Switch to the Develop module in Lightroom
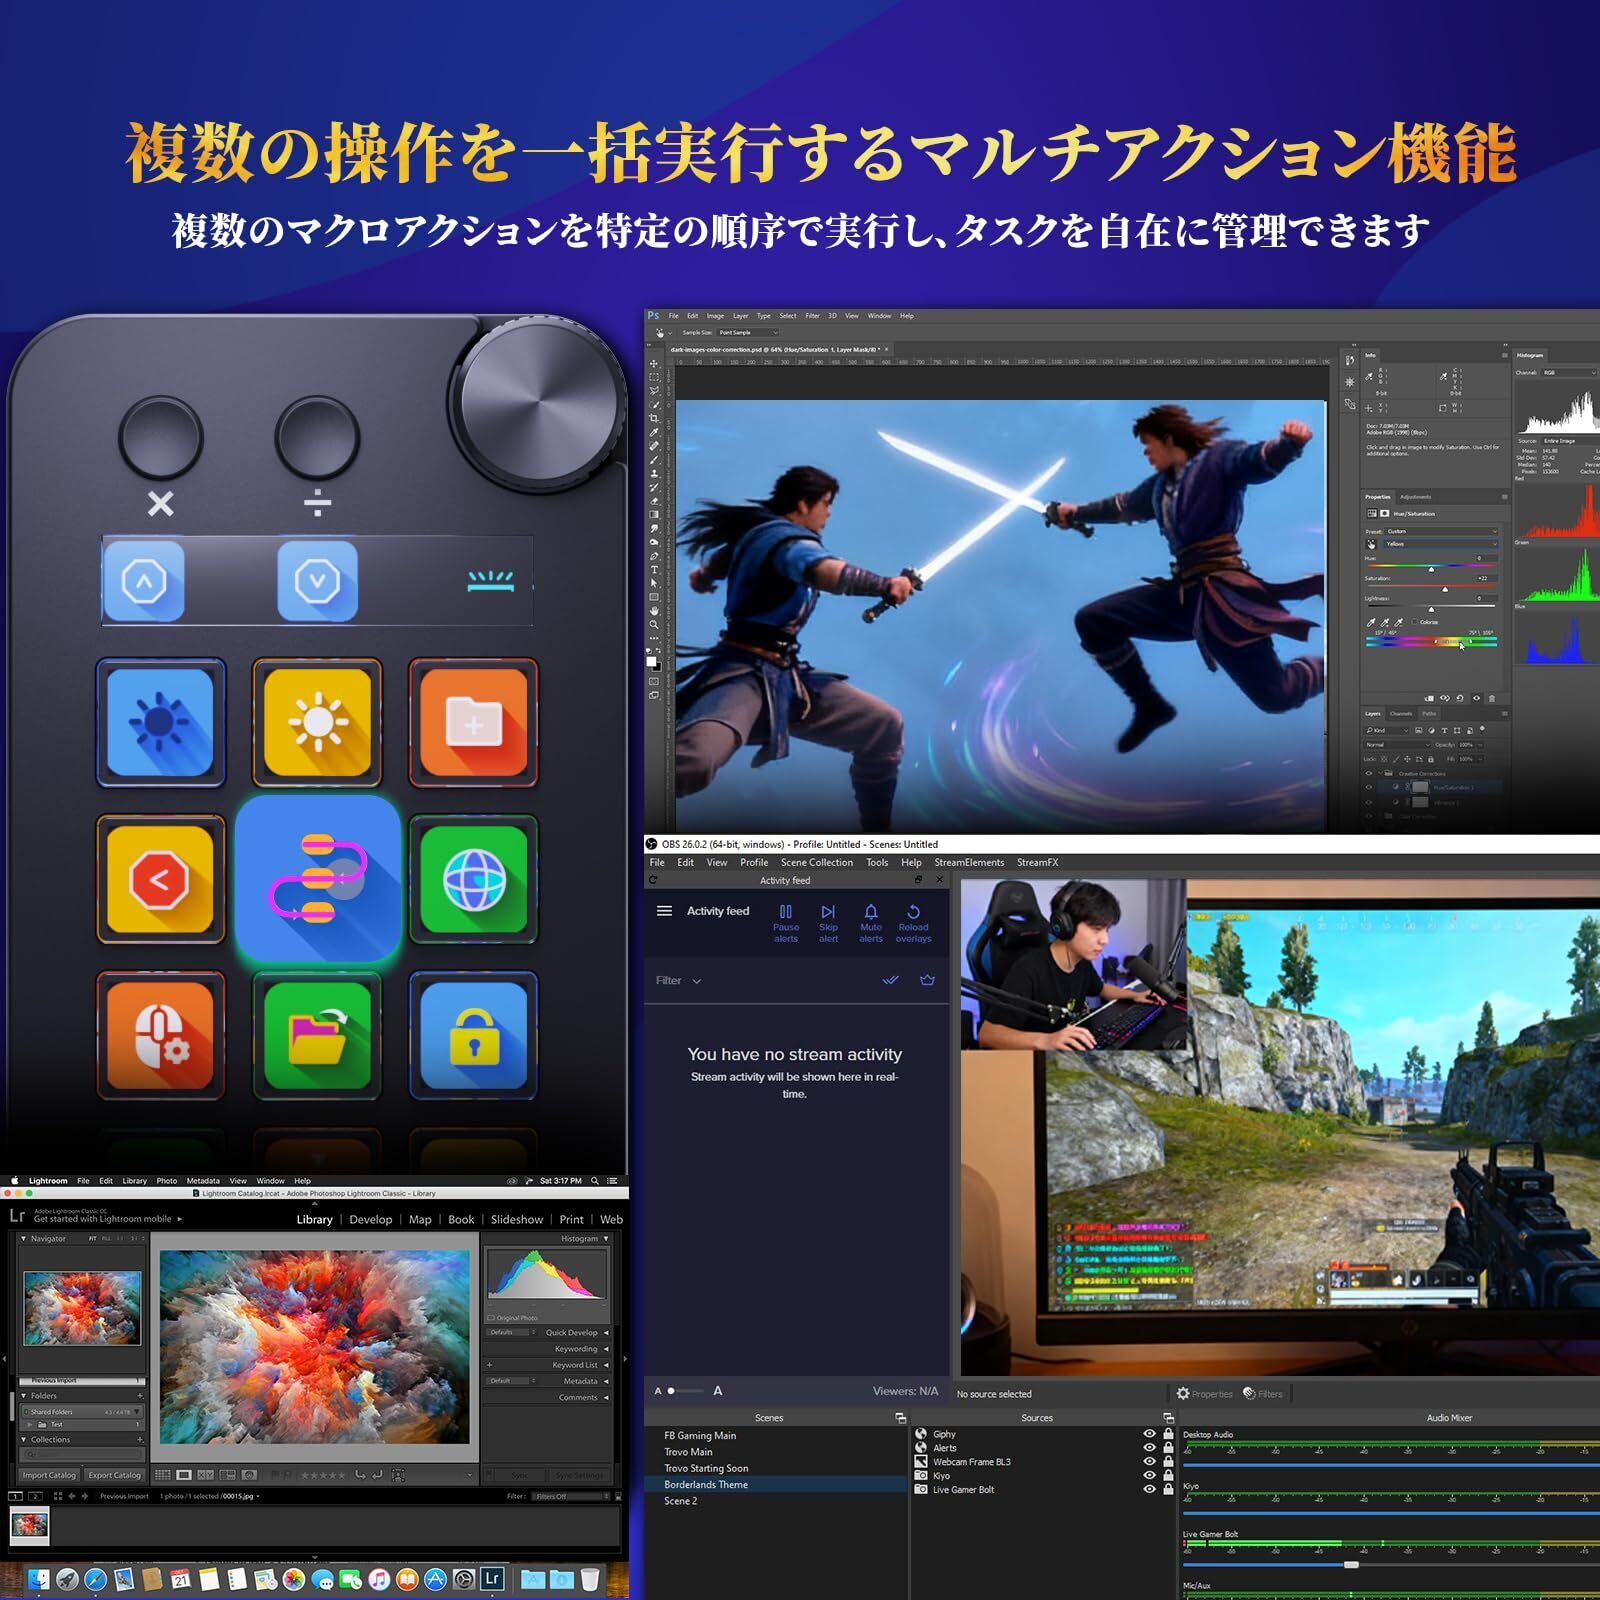This screenshot has height=1600, width=1600. coord(371,1220)
